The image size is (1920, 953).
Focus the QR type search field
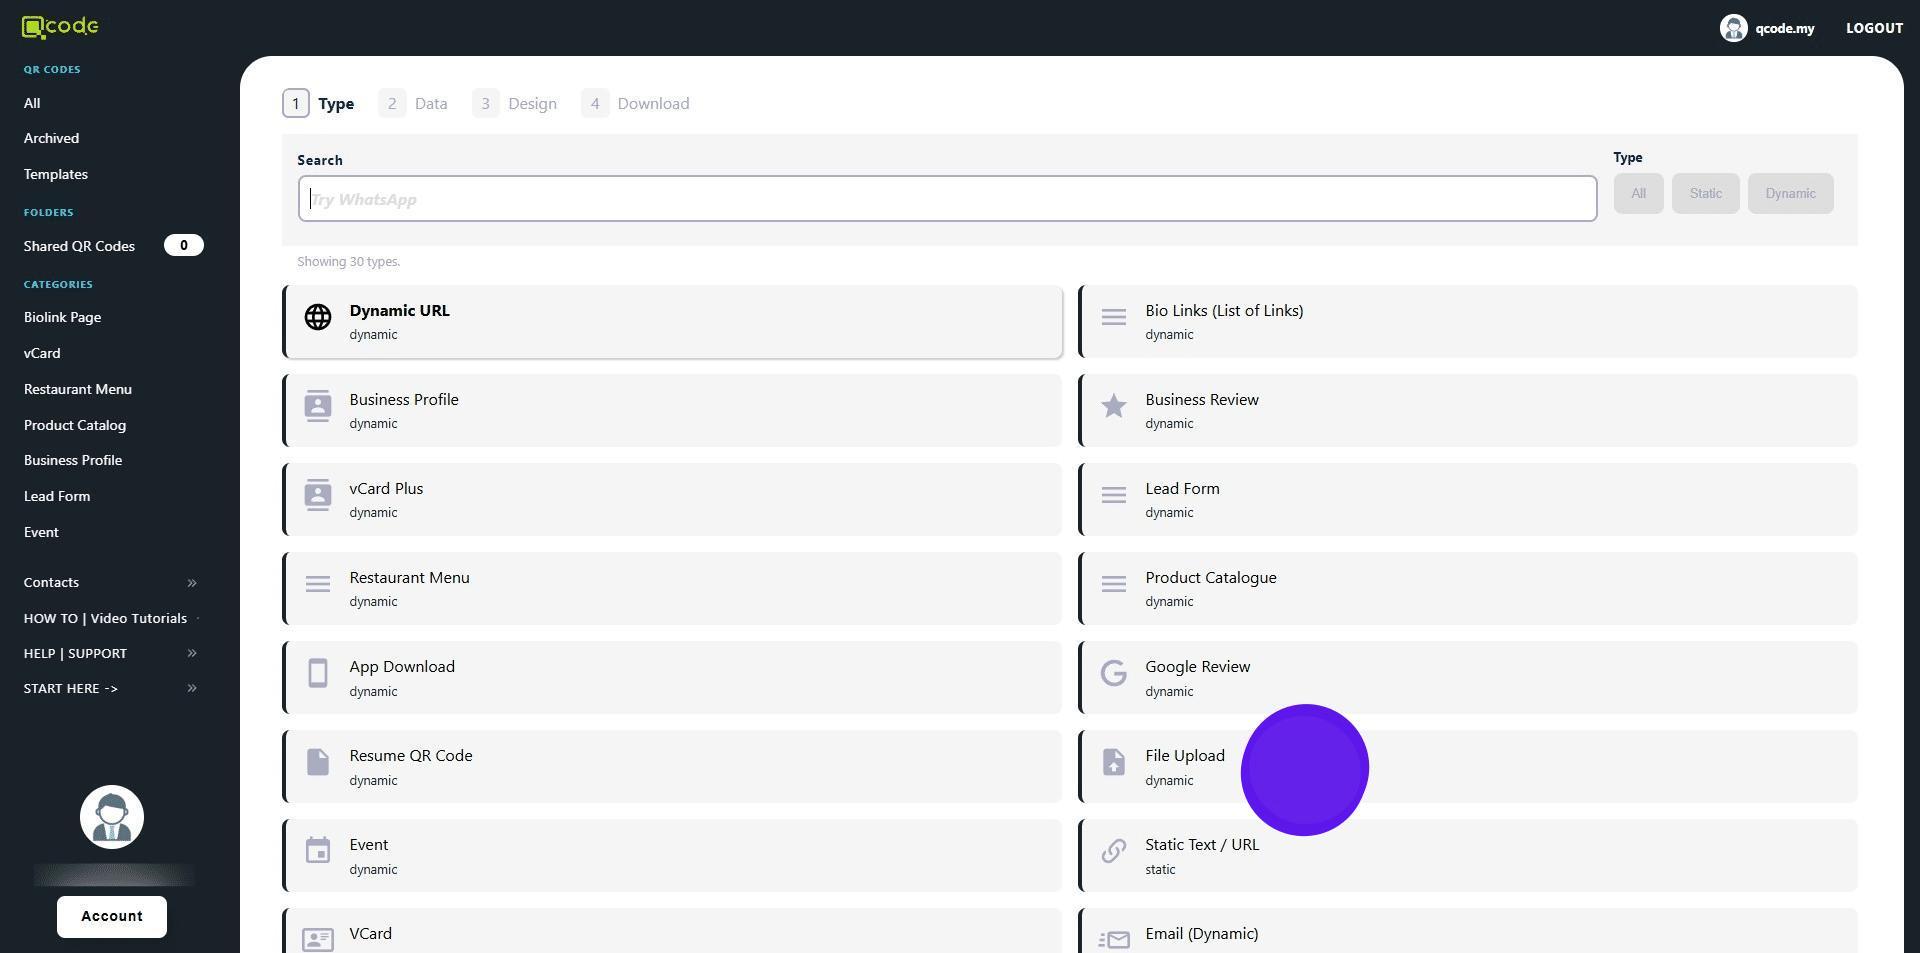946,199
